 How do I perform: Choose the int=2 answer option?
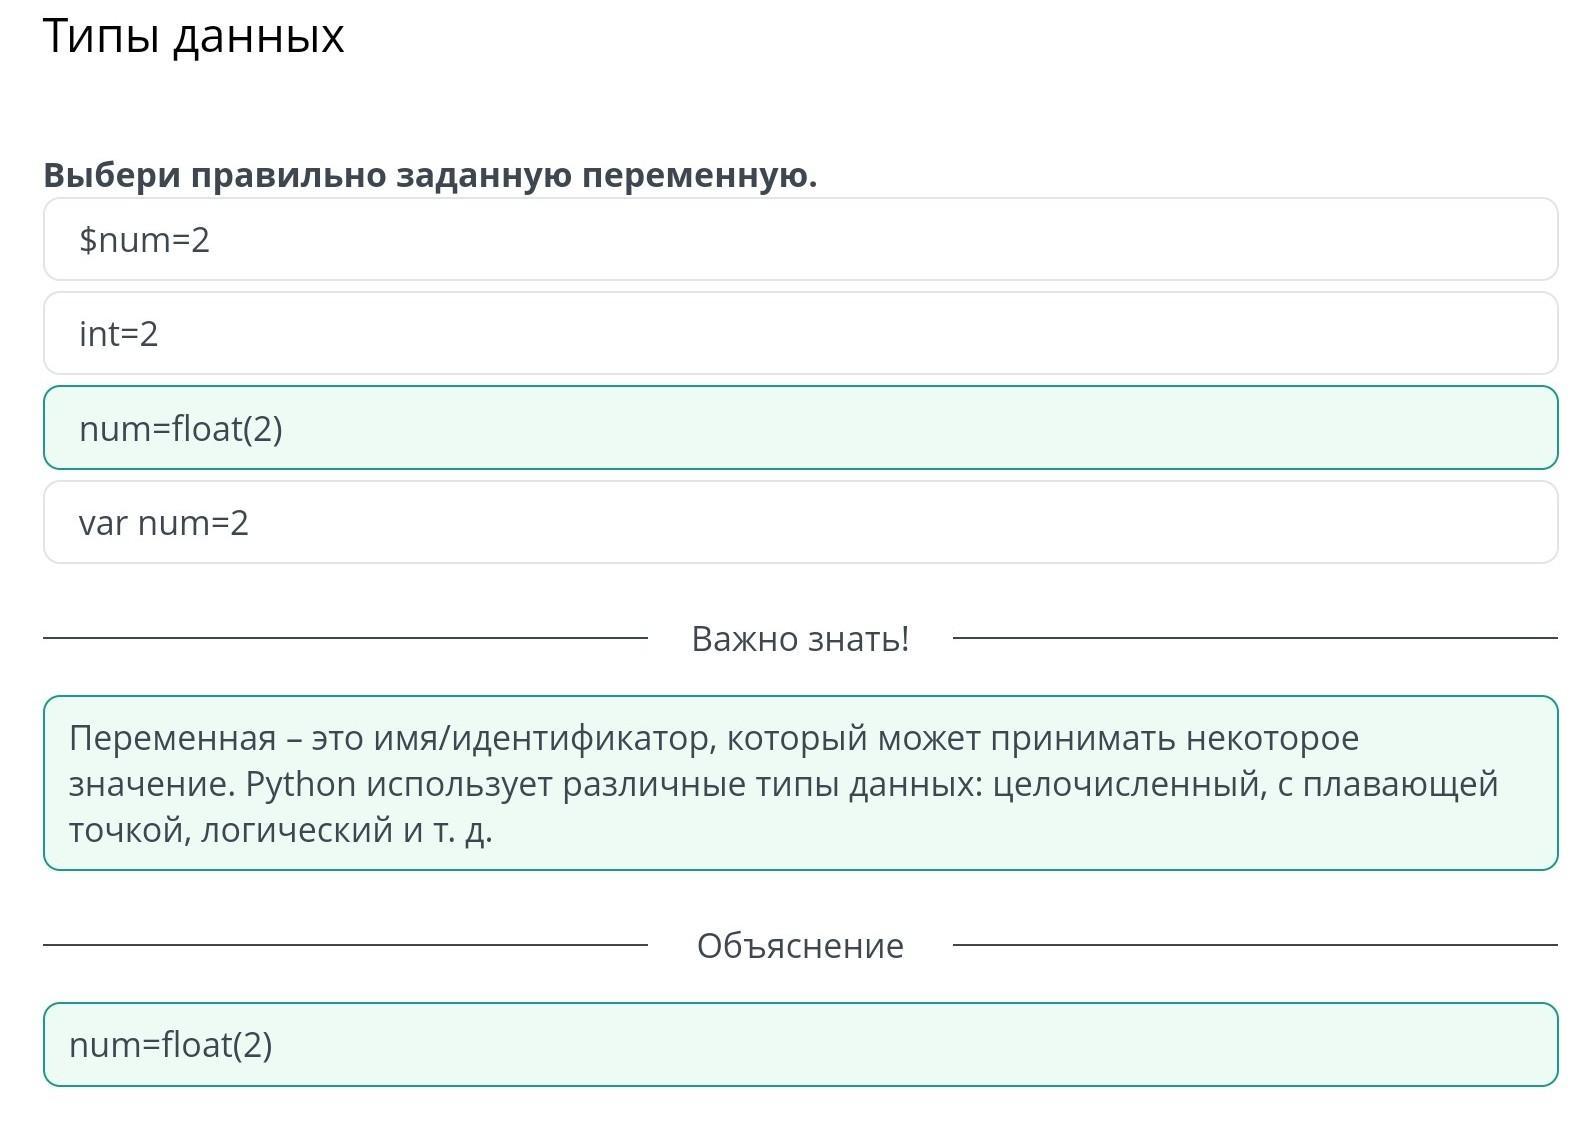[800, 333]
